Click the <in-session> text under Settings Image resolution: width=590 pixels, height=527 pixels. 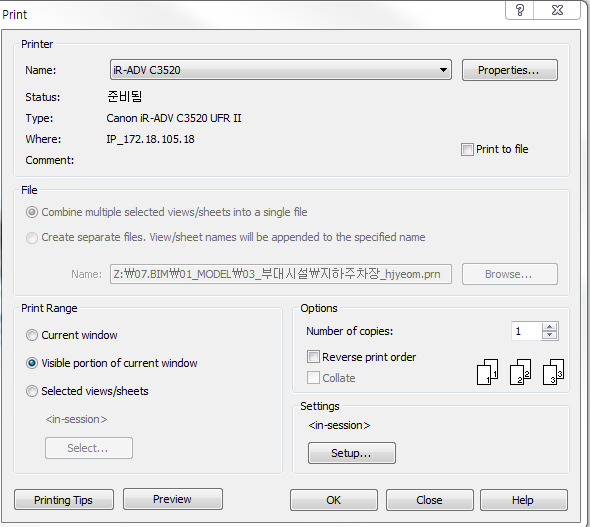tap(339, 425)
